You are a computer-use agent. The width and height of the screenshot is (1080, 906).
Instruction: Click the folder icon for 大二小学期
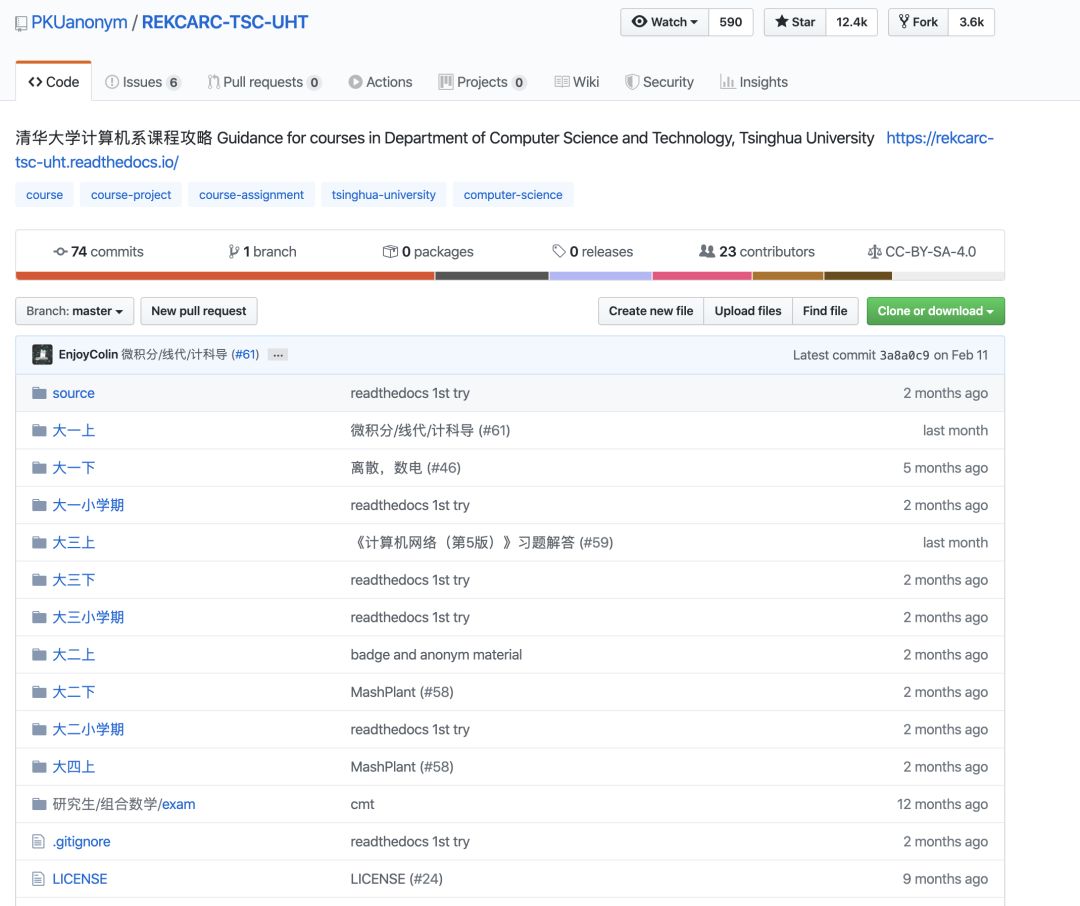(39, 729)
